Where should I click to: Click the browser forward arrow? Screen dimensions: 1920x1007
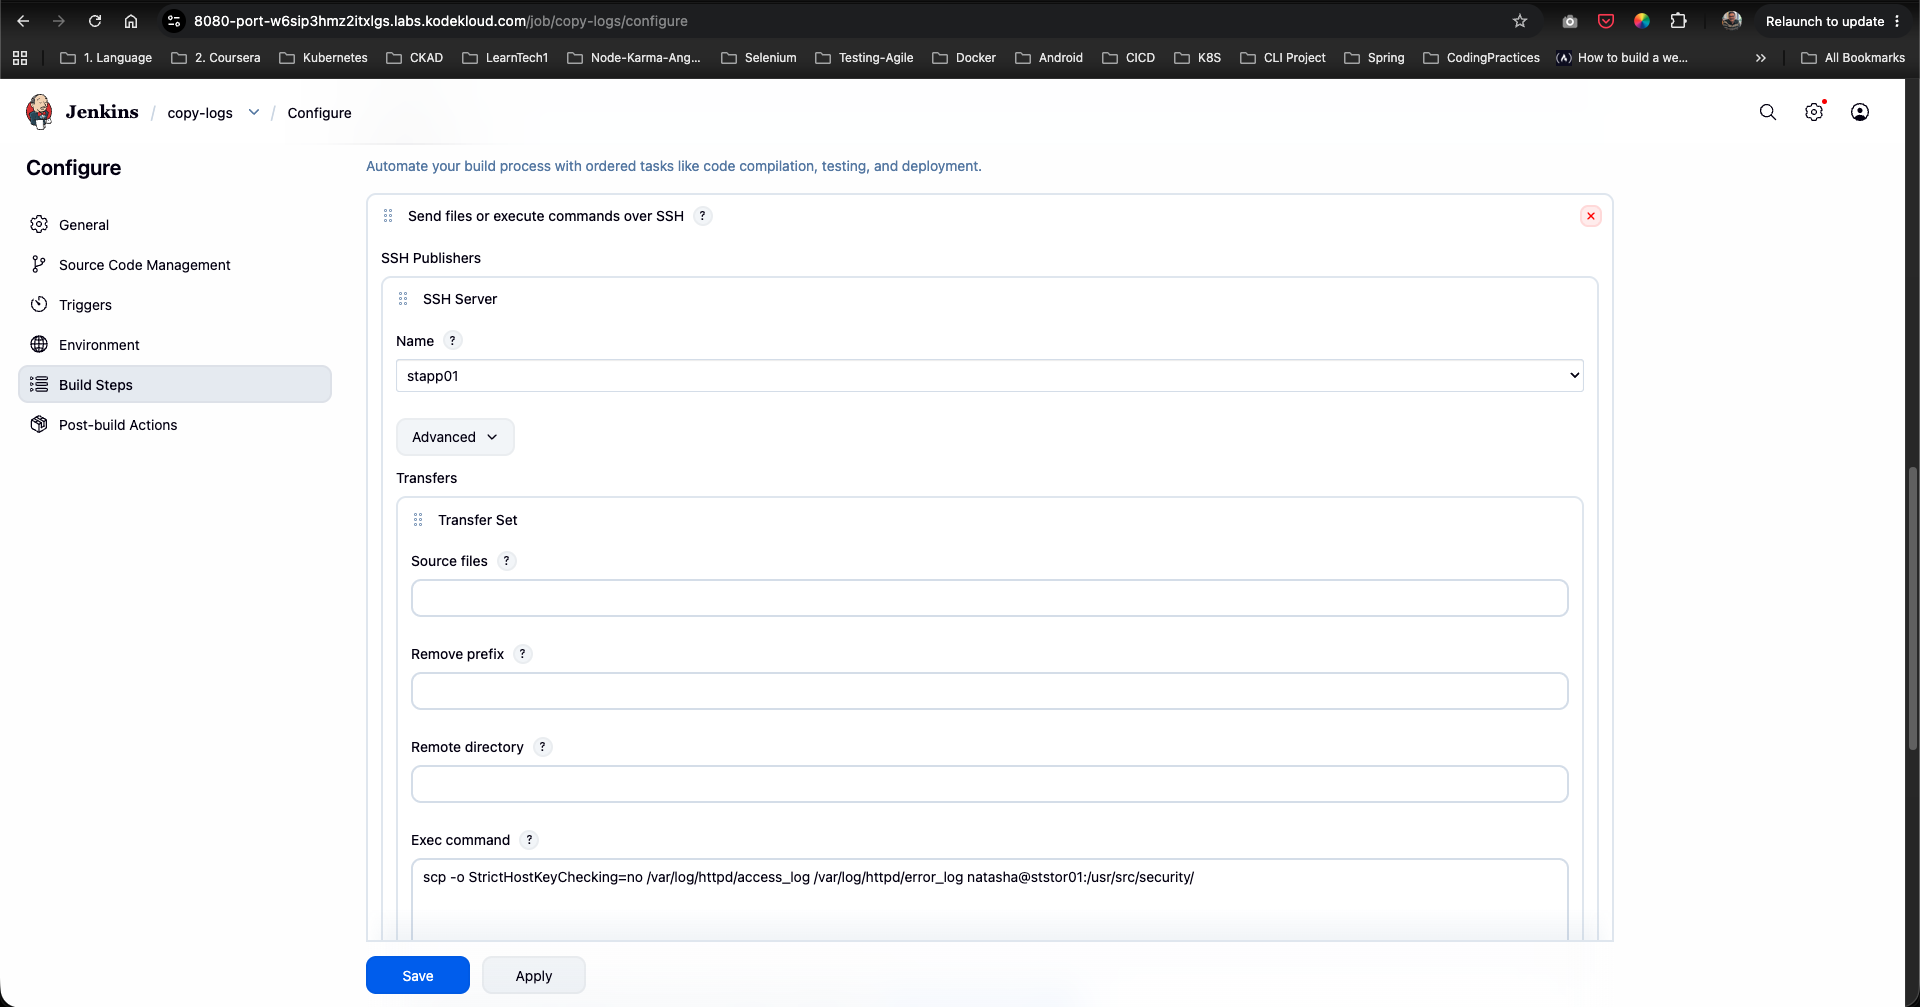click(59, 21)
